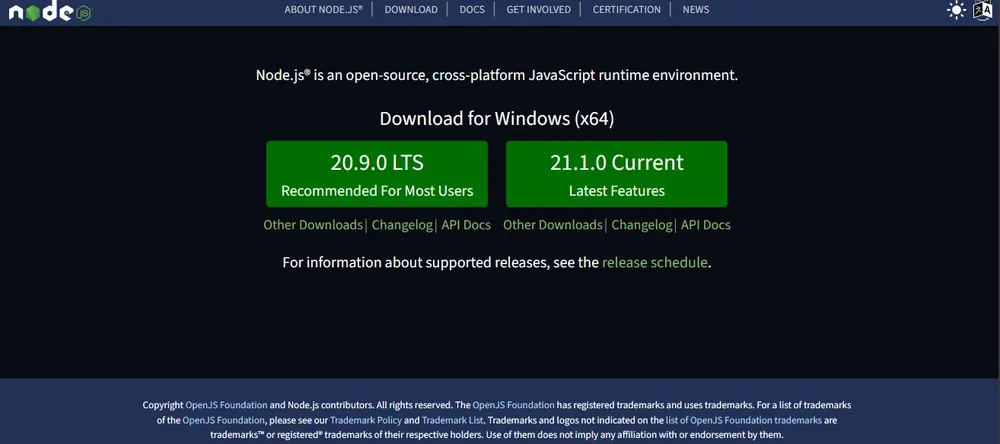This screenshot has height=444, width=1000.
Task: Go to the DOWNLOAD nav item
Action: click(x=411, y=9)
